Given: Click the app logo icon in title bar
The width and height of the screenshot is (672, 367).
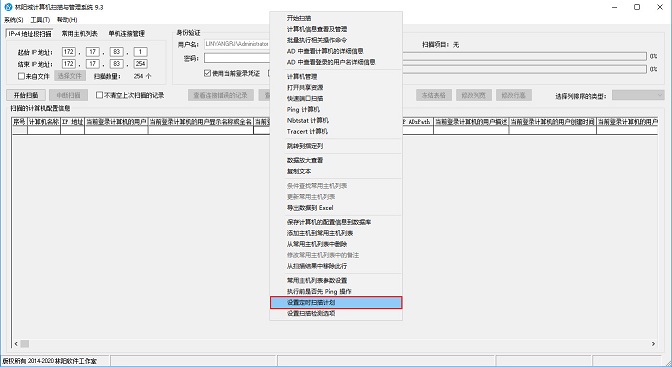Looking at the screenshot, I should click(x=8, y=7).
